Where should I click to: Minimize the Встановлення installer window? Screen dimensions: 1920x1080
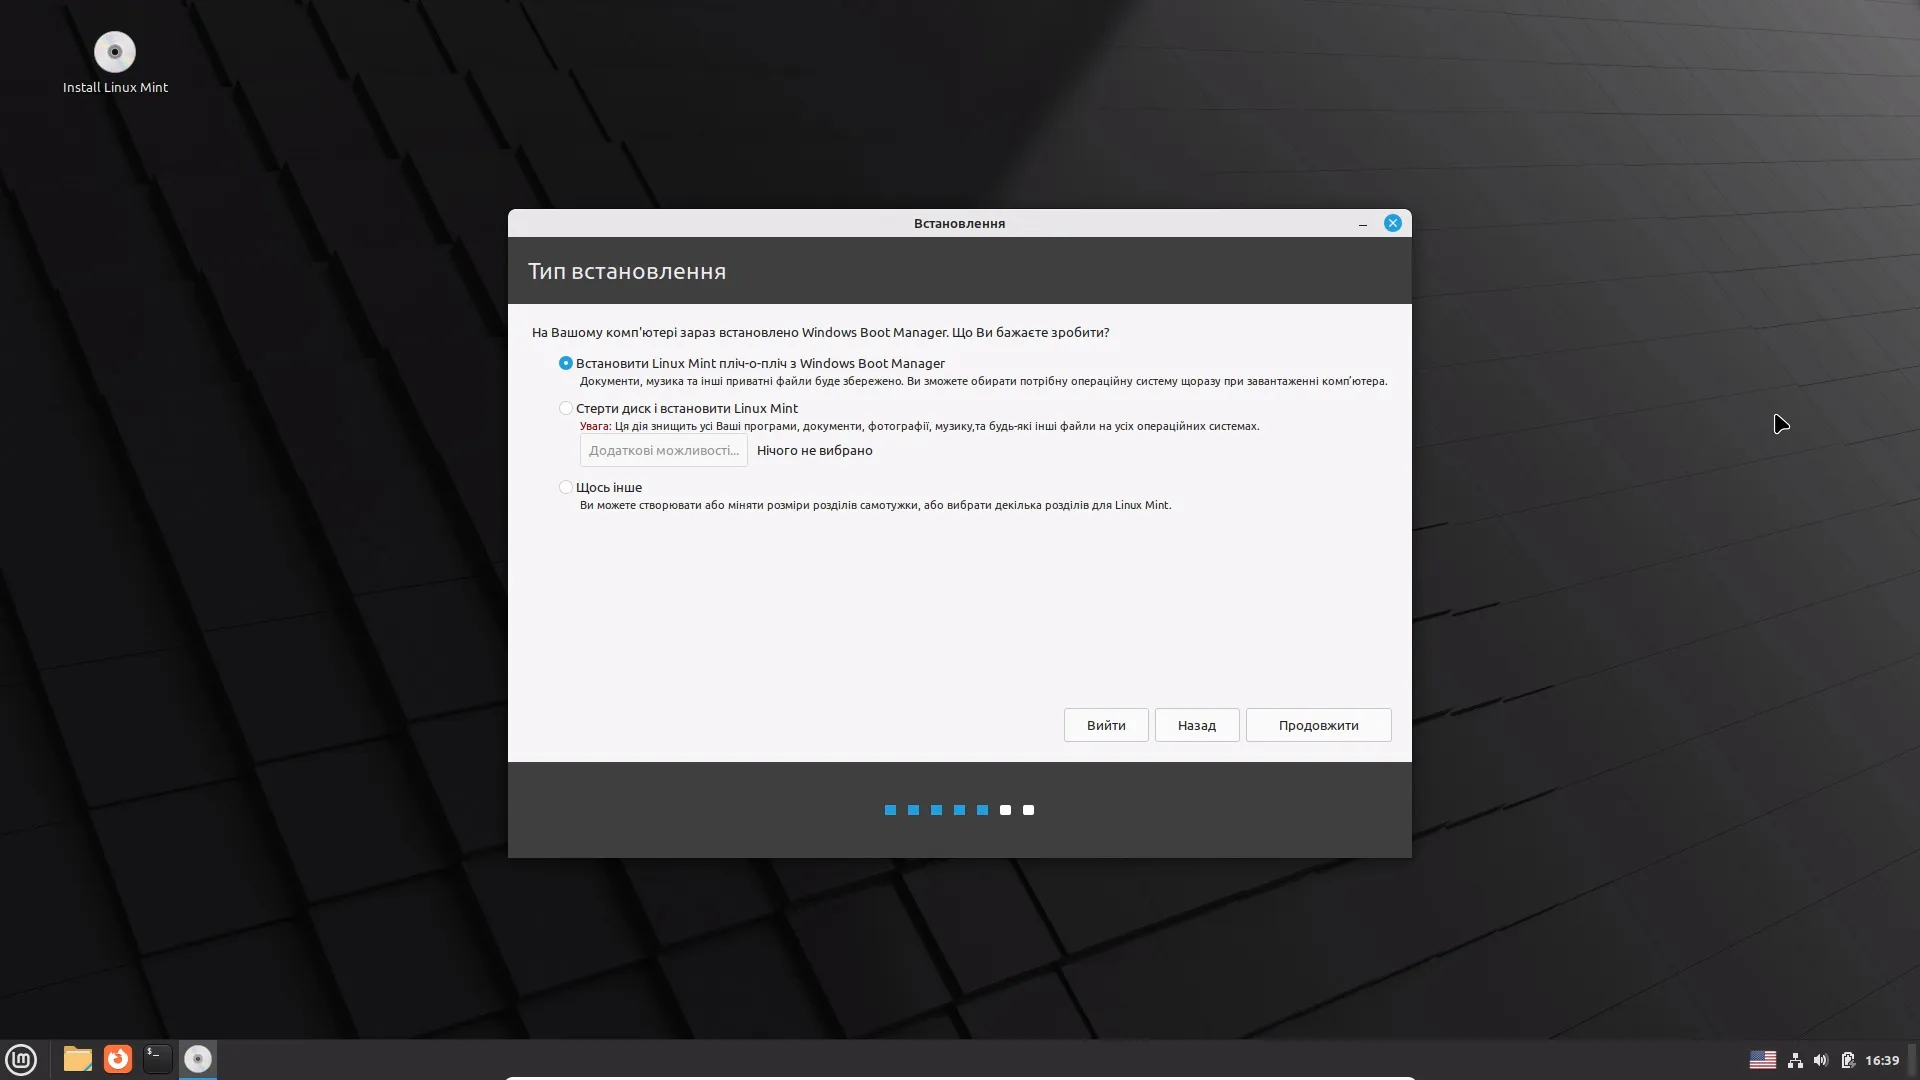[1363, 224]
